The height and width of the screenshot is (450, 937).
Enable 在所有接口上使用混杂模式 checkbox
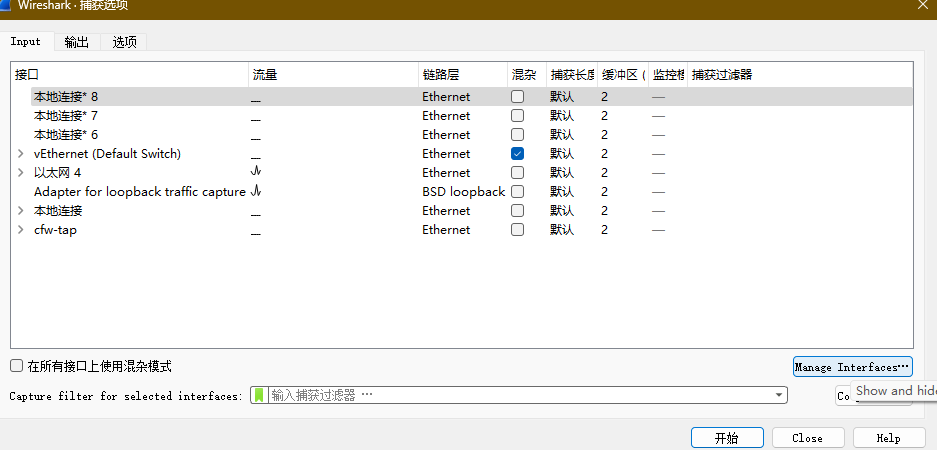click(x=17, y=366)
